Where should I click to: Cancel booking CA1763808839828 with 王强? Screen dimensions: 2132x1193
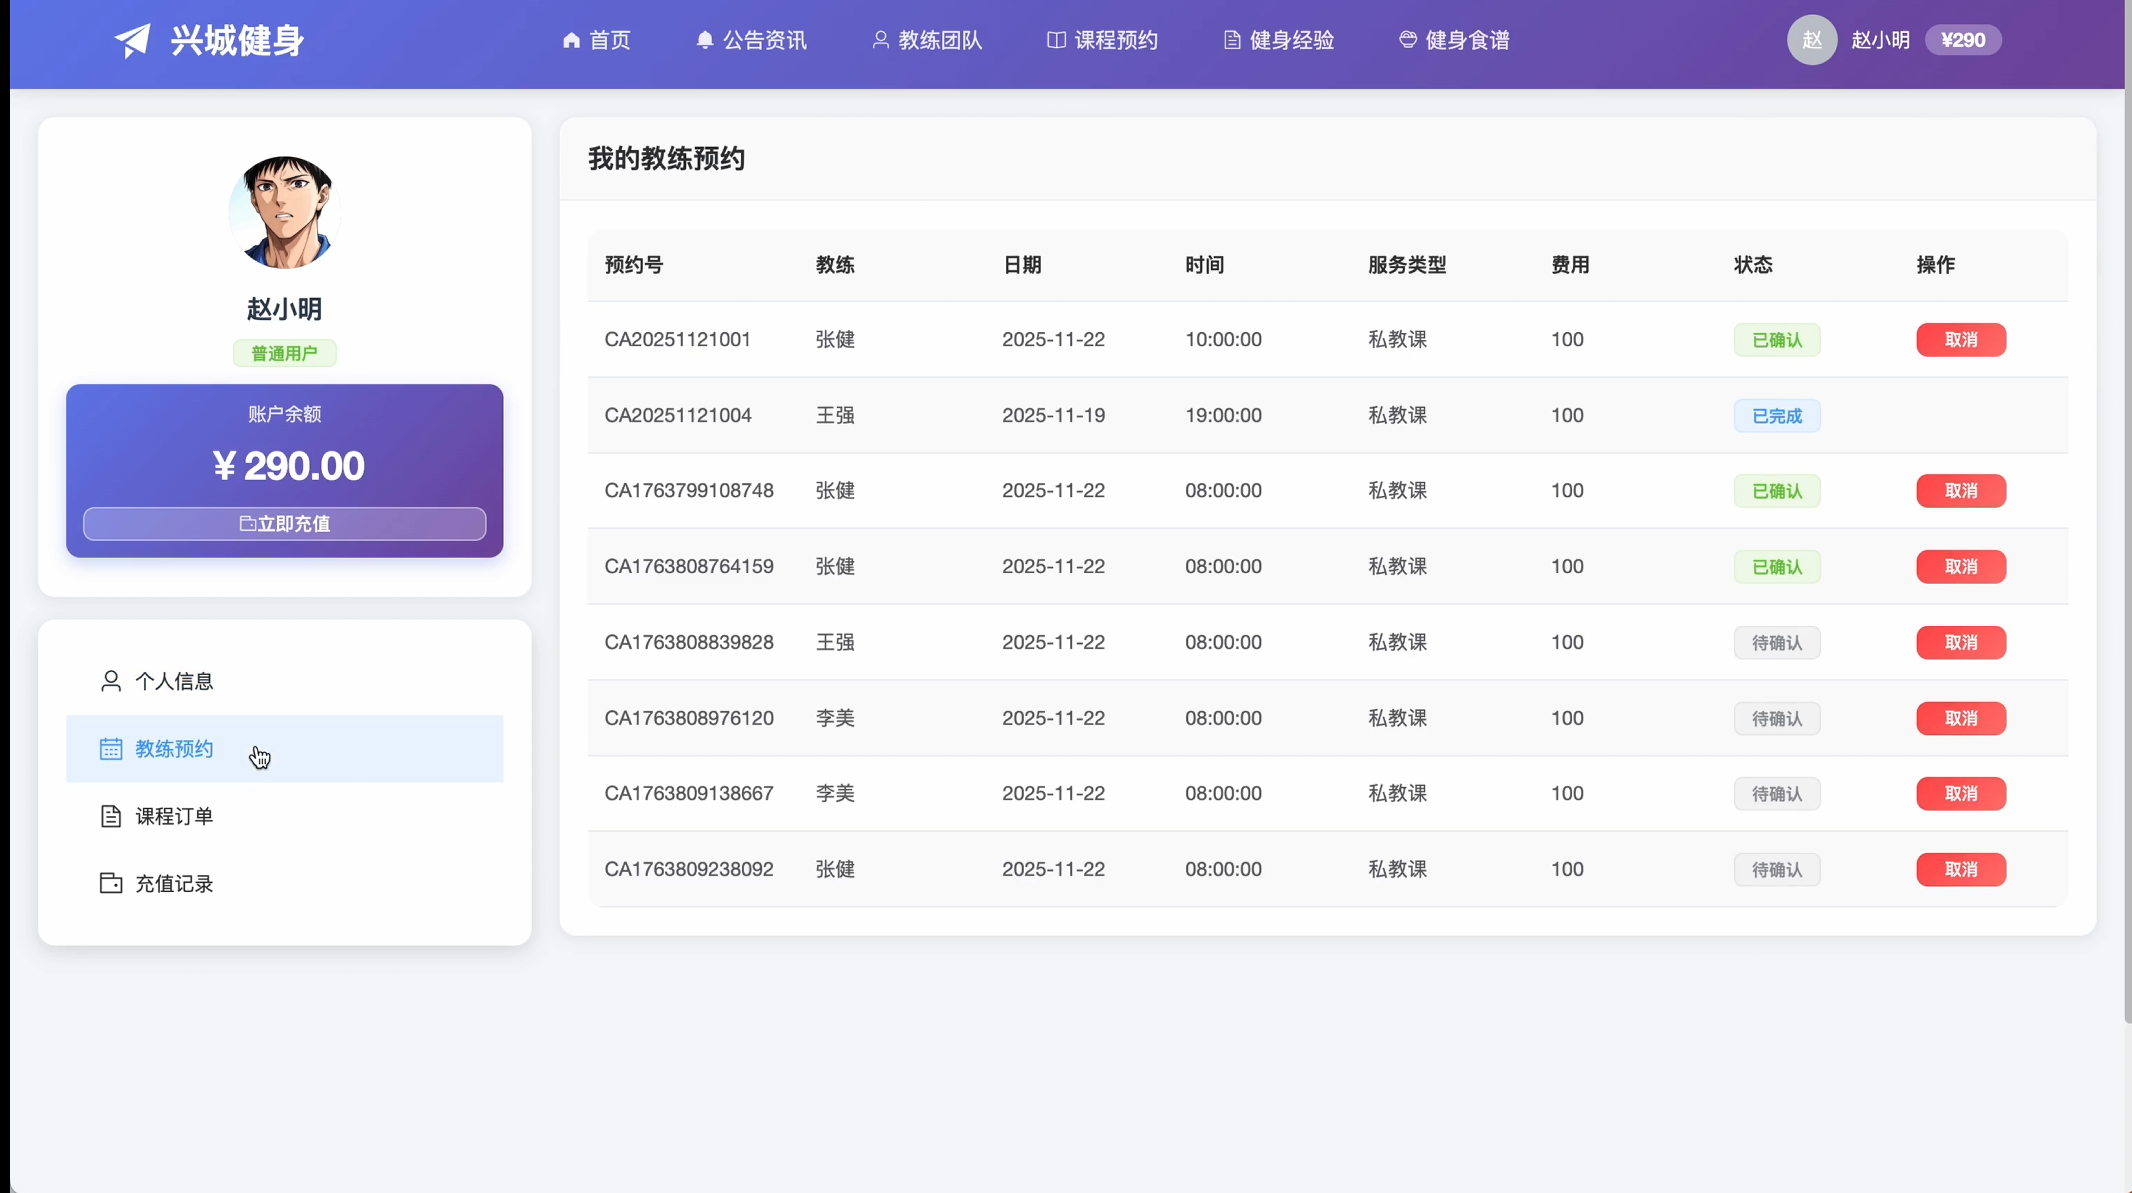point(1960,643)
